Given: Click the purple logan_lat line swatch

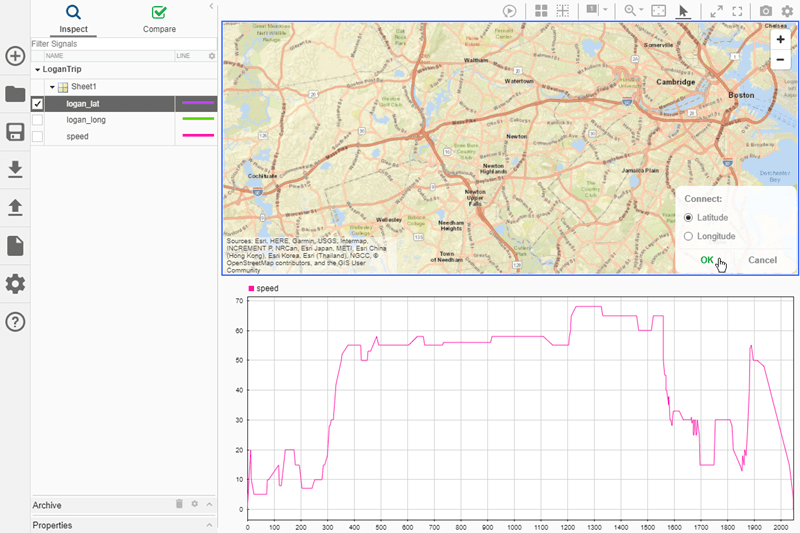Looking at the screenshot, I should (198, 103).
